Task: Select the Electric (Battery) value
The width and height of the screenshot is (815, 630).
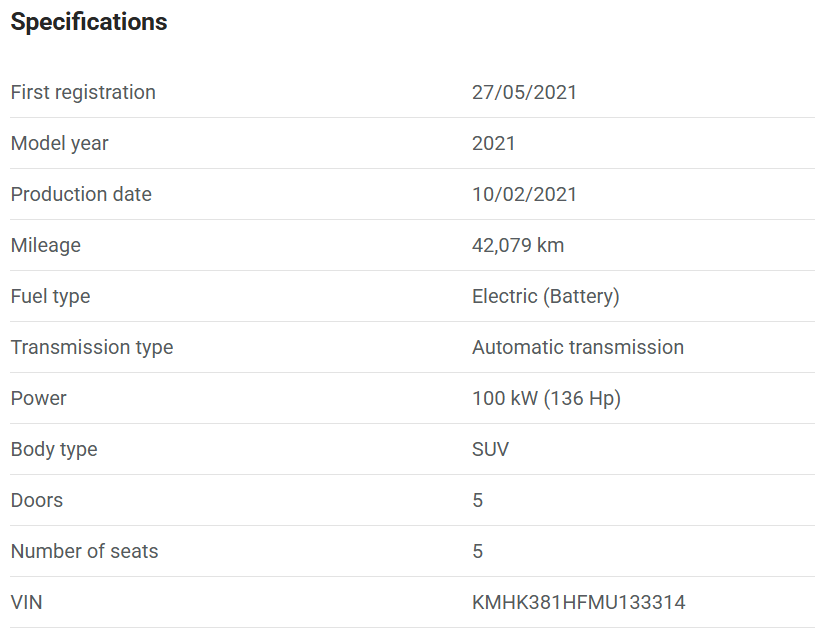Action: (x=545, y=296)
